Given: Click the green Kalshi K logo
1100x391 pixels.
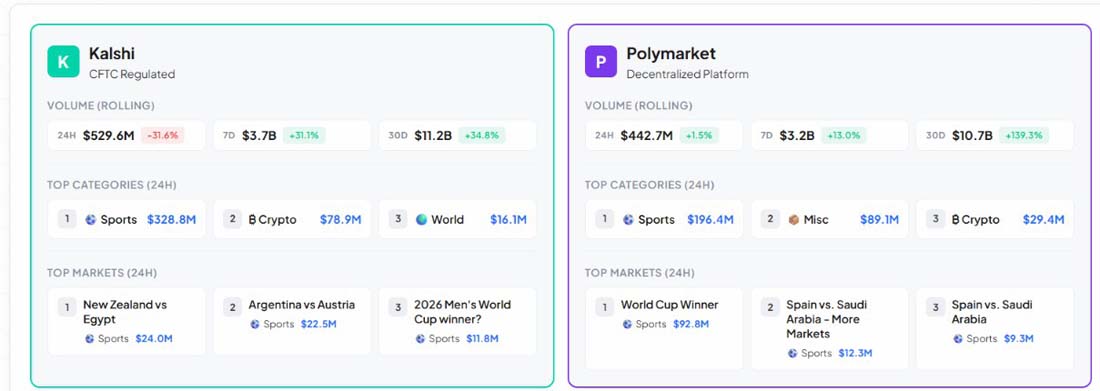Looking at the screenshot, I should (63, 62).
